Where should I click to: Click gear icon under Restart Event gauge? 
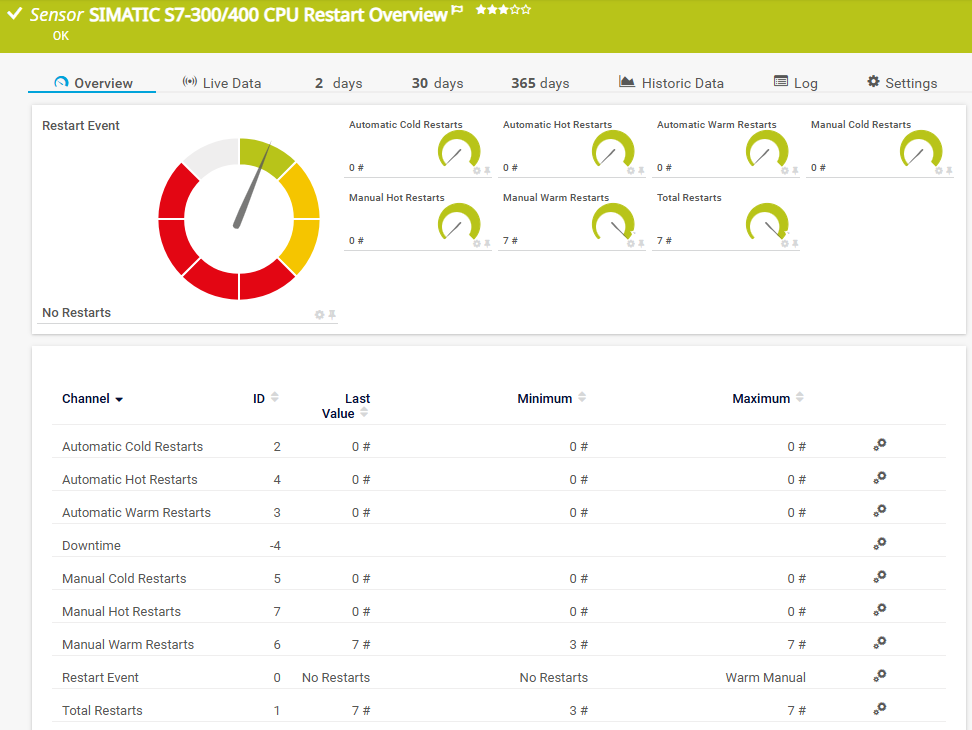point(320,315)
